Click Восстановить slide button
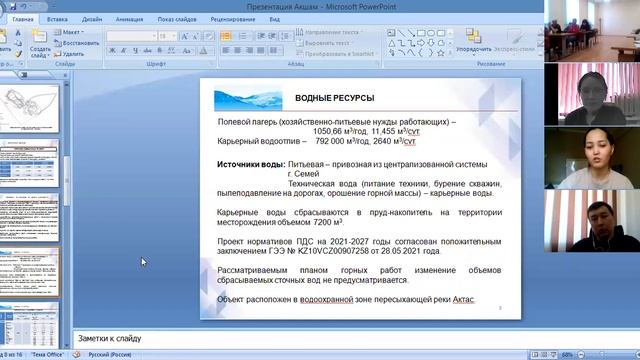 click(77, 43)
